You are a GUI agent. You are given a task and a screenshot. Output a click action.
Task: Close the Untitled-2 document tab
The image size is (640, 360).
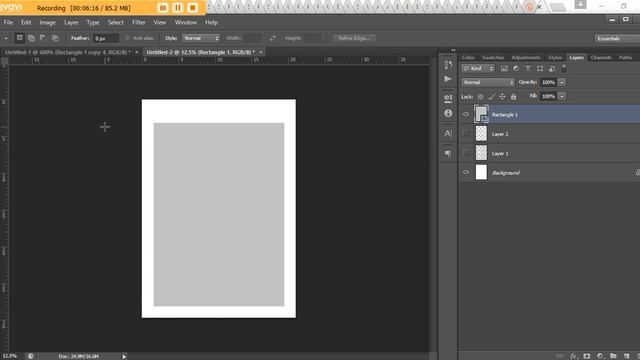tap(261, 52)
